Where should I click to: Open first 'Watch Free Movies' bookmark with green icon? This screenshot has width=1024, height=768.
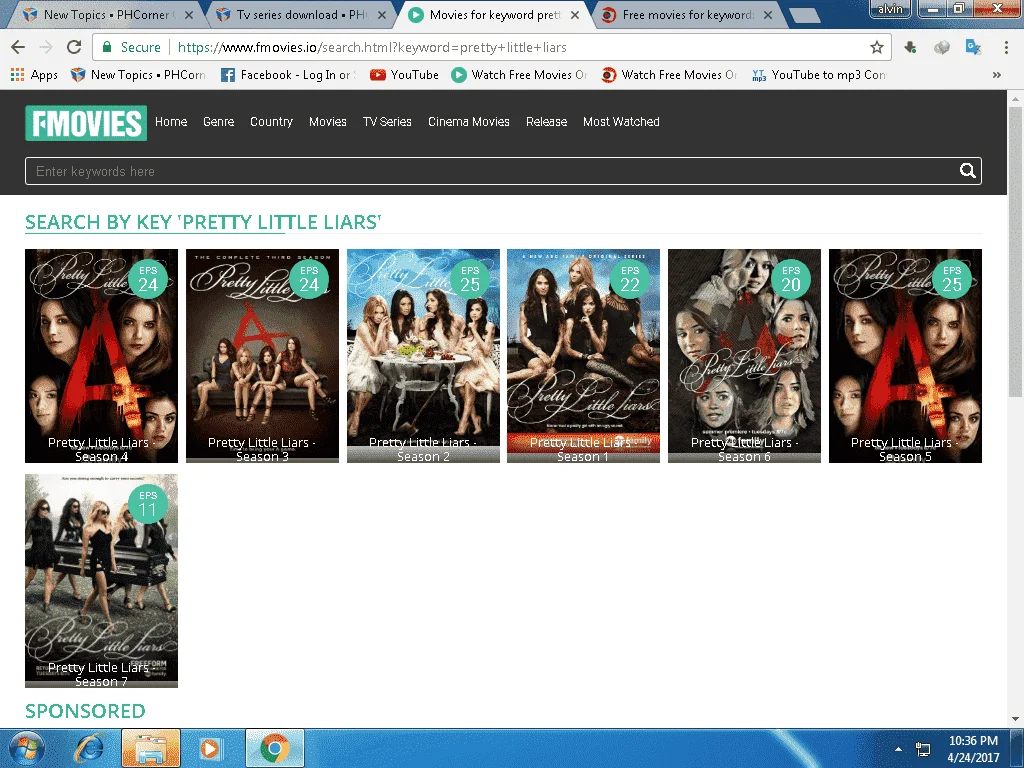[519, 74]
